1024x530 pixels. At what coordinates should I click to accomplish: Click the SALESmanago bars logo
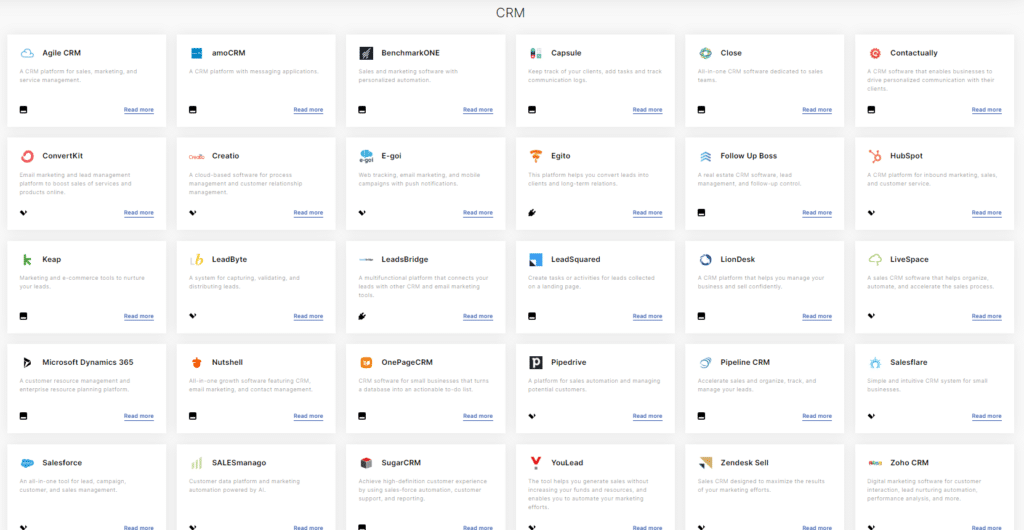(x=196, y=463)
